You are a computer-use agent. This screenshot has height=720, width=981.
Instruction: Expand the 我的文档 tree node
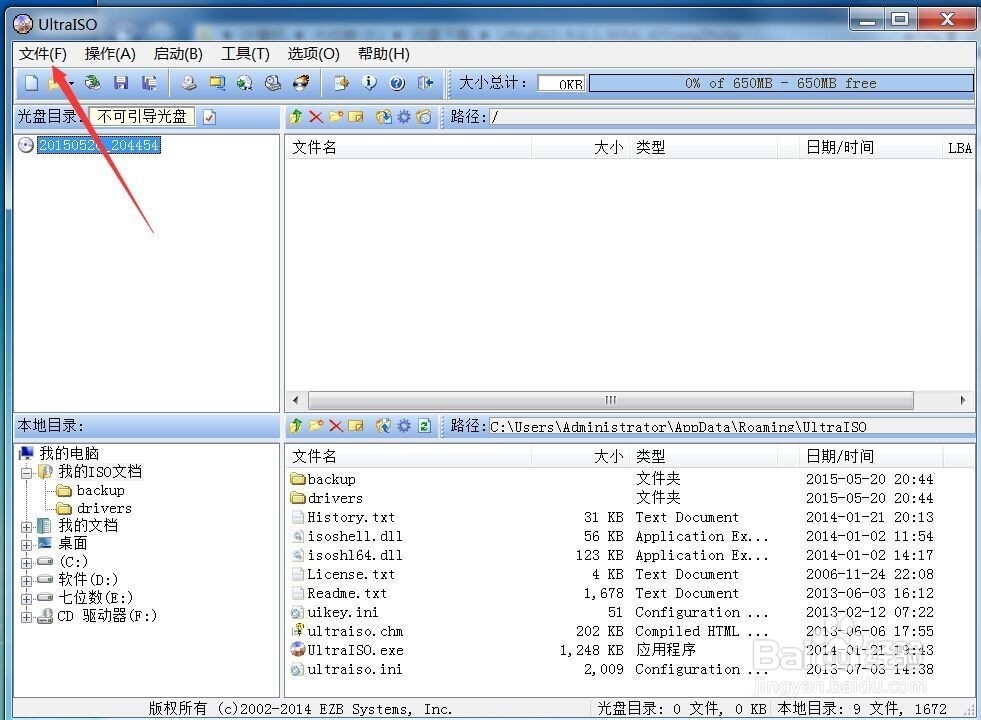click(26, 527)
